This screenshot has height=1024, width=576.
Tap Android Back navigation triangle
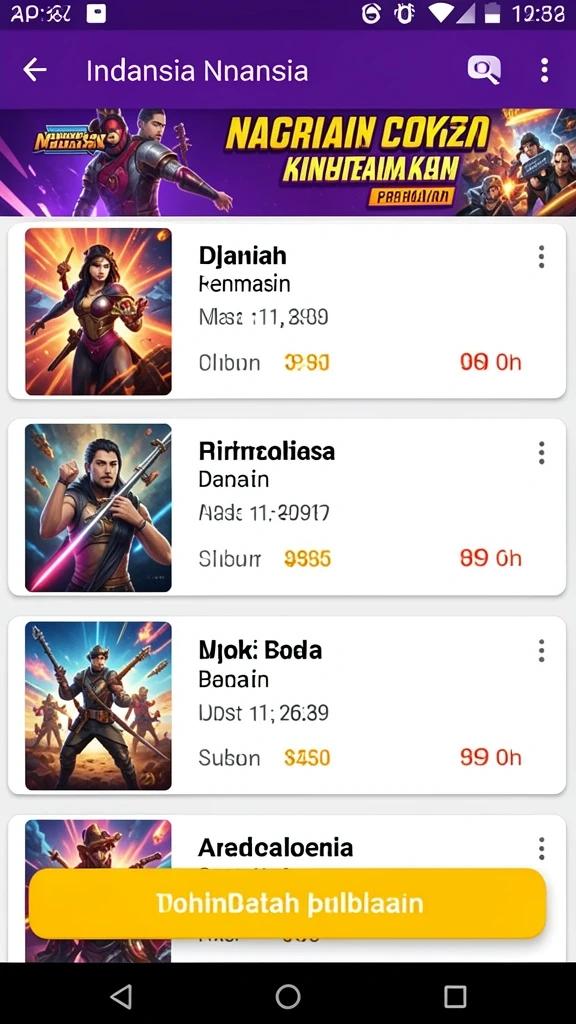pyautogui.click(x=121, y=997)
